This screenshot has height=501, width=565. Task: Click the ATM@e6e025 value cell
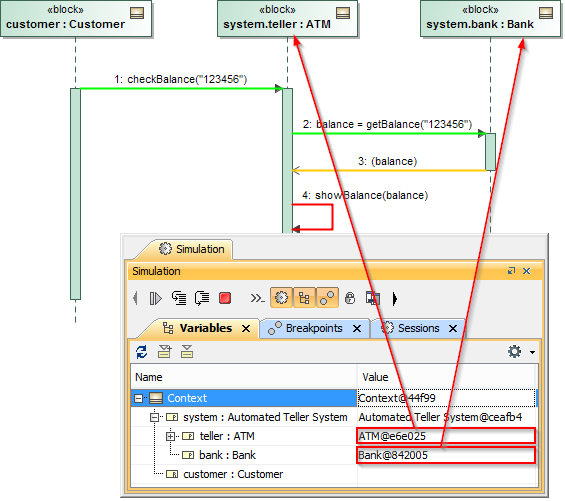(446, 436)
